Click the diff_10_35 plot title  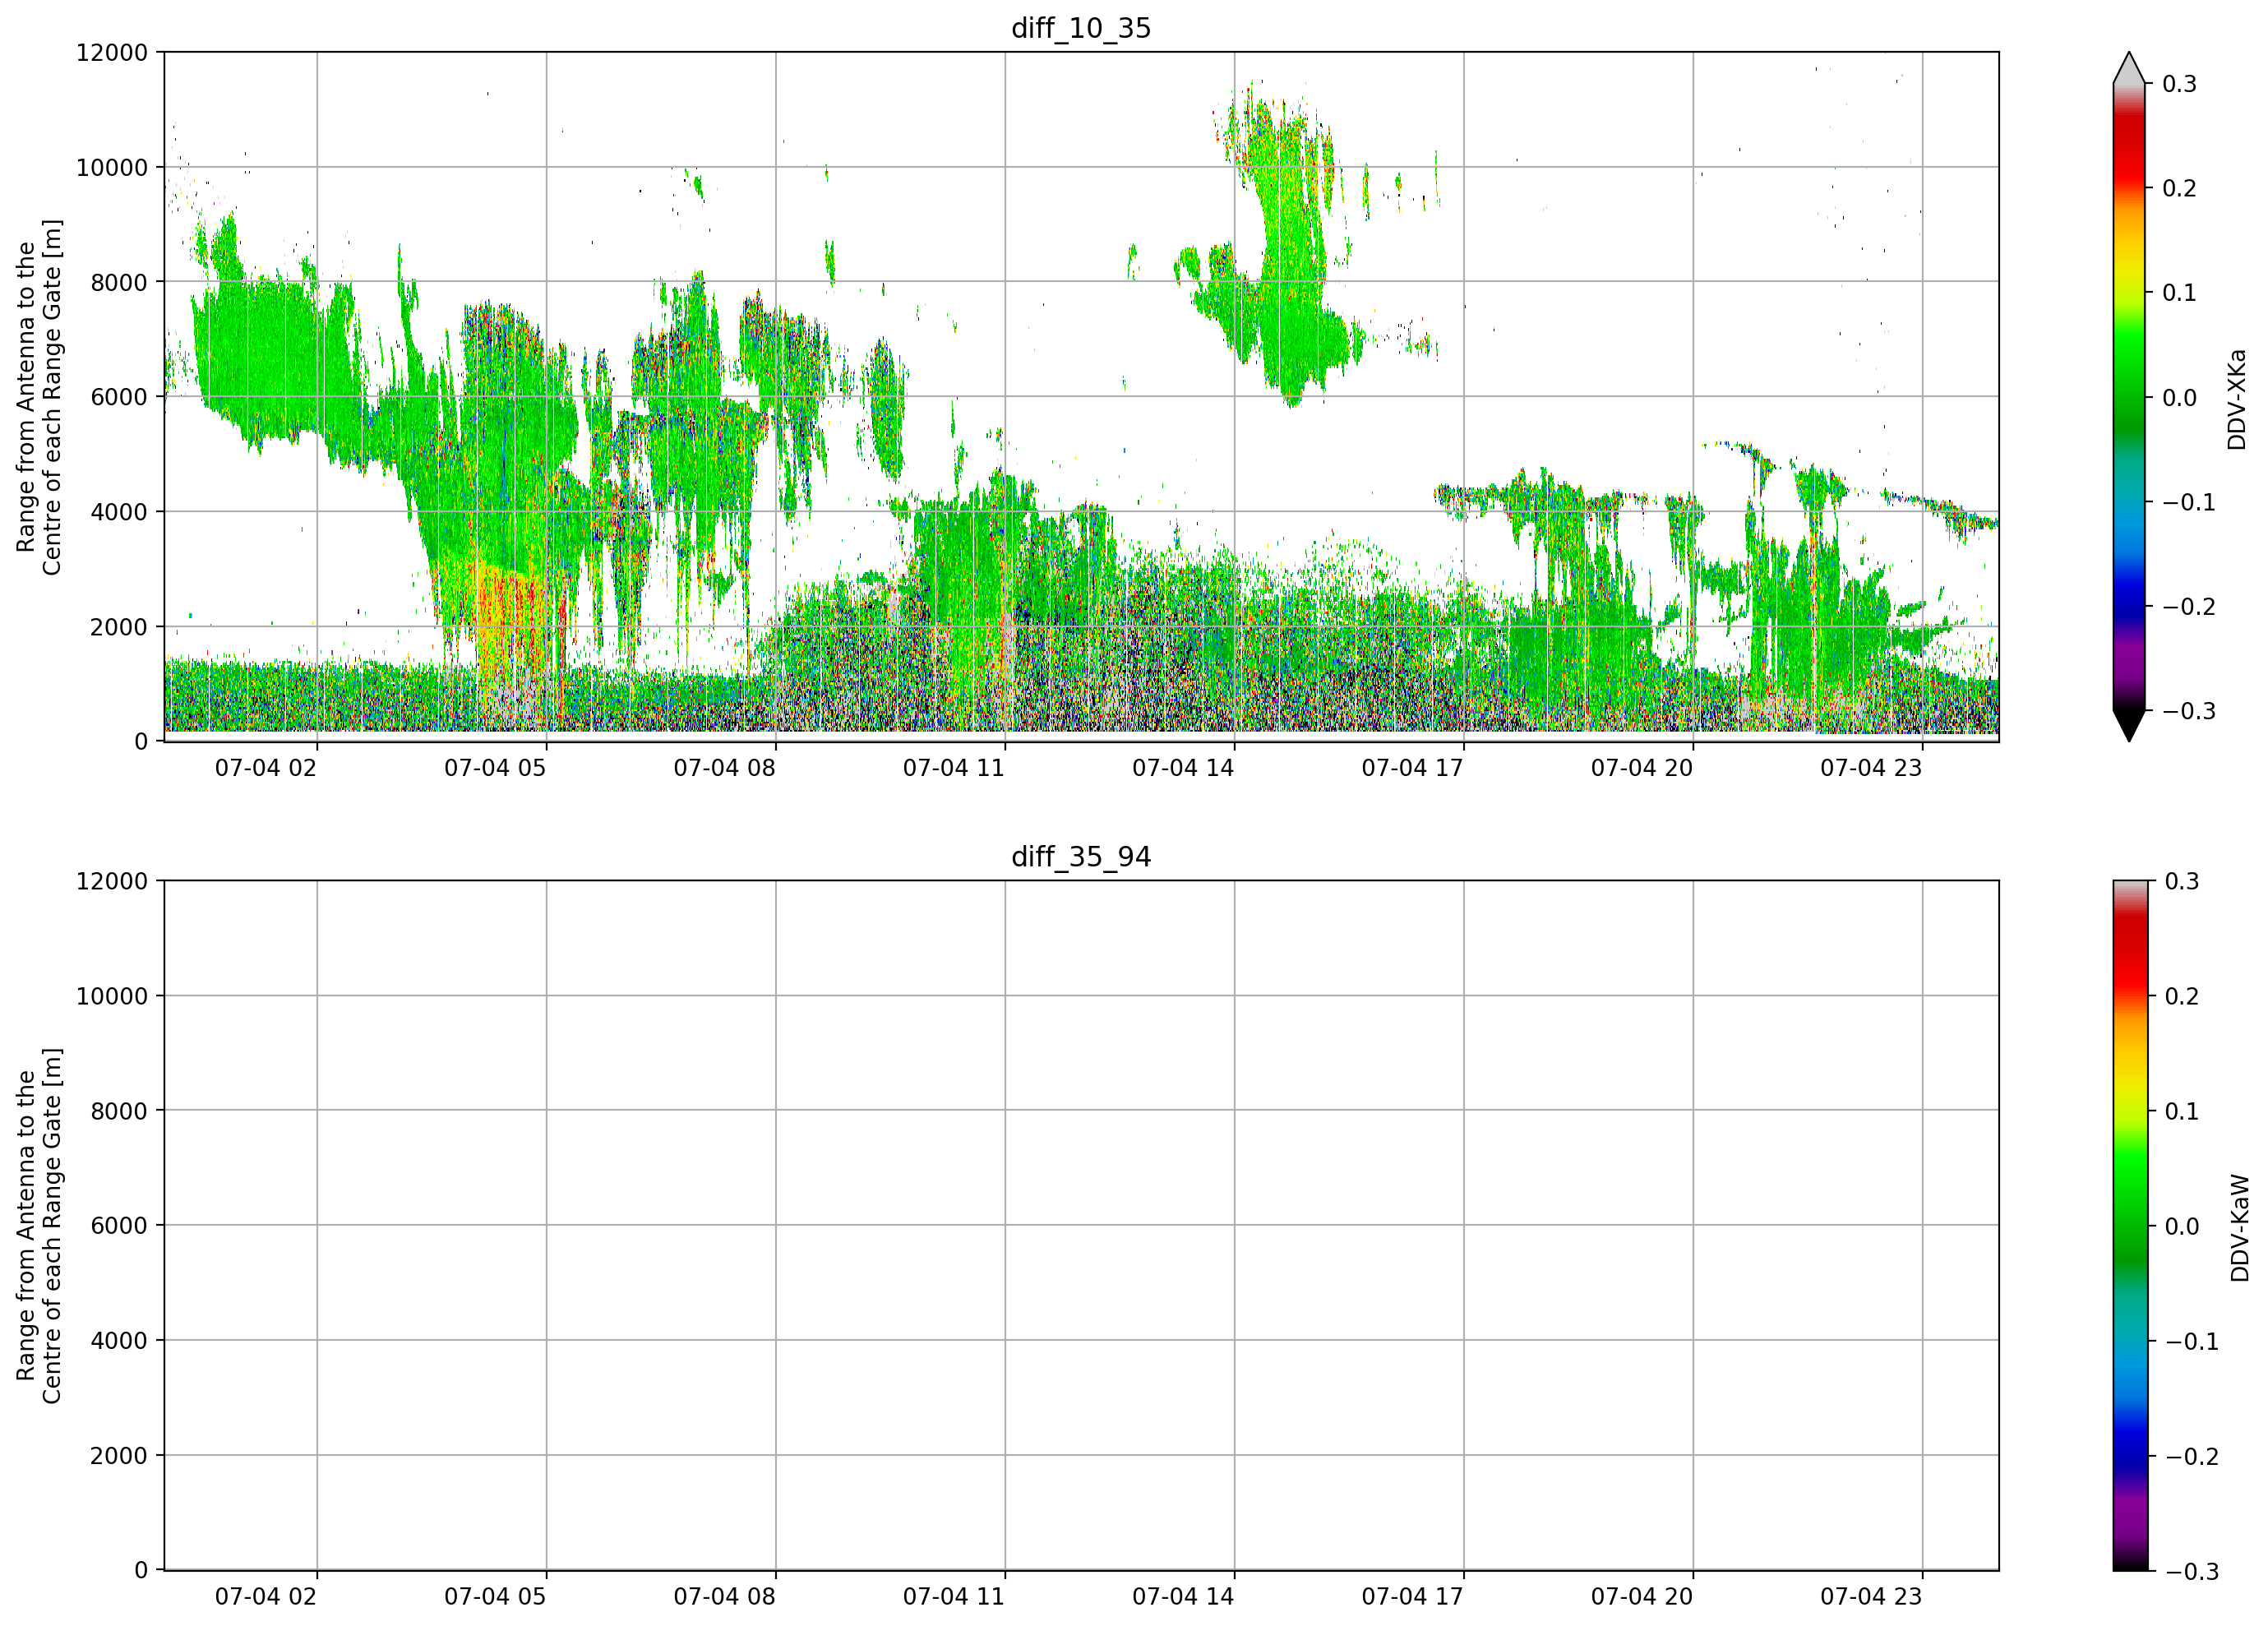(1081, 28)
